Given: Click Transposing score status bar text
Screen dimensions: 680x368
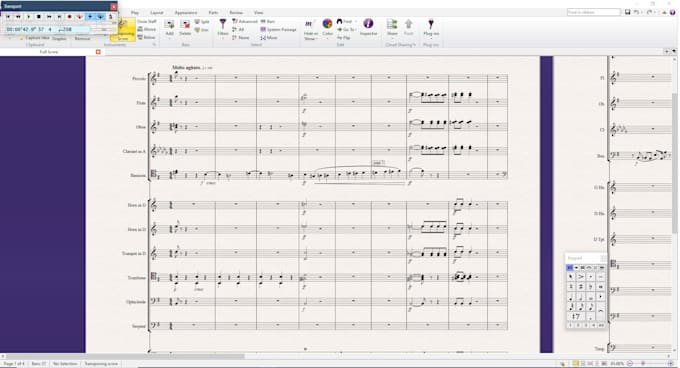Looking at the screenshot, I should (101, 364).
